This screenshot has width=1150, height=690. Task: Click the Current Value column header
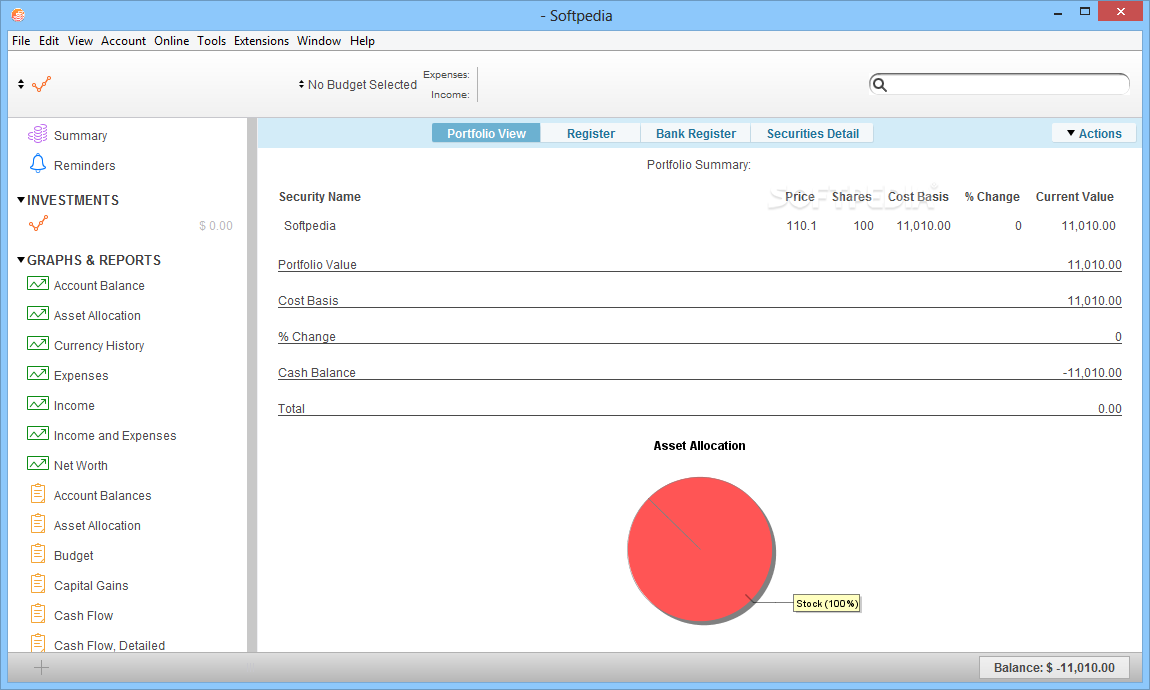click(x=1074, y=197)
